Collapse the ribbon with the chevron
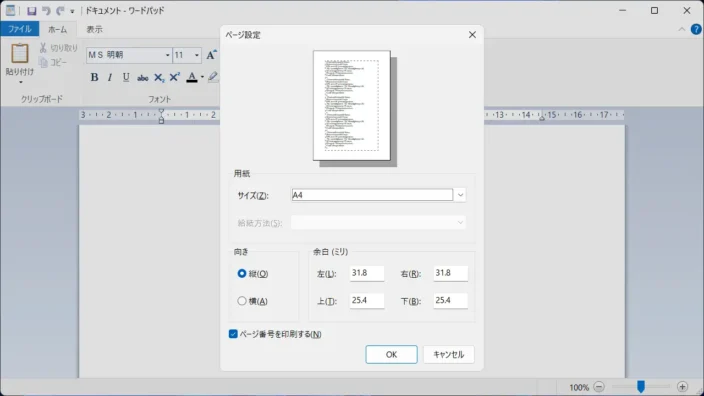Viewport: 704px width, 396px height. click(682, 29)
